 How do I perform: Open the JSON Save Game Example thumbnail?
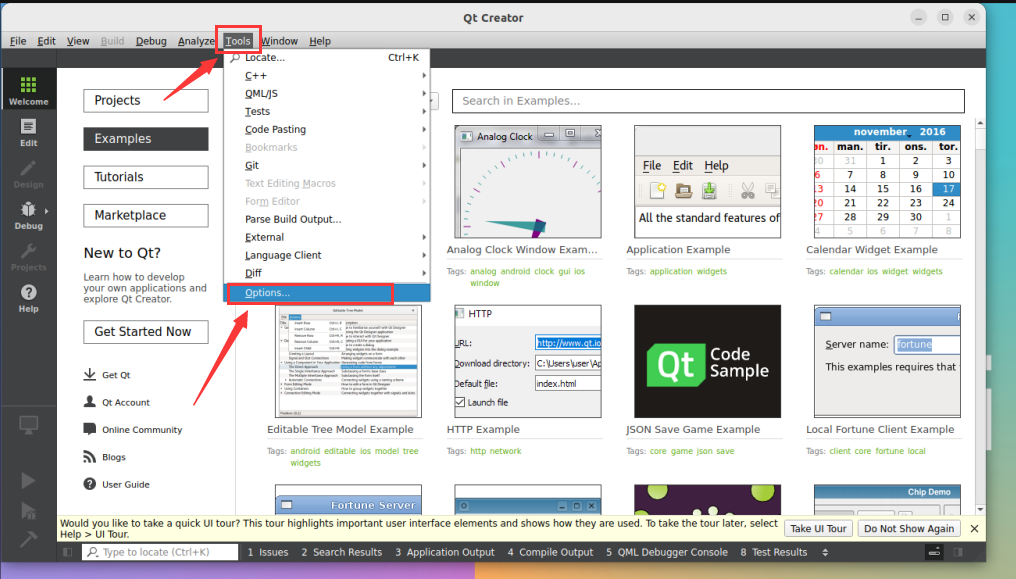(708, 361)
